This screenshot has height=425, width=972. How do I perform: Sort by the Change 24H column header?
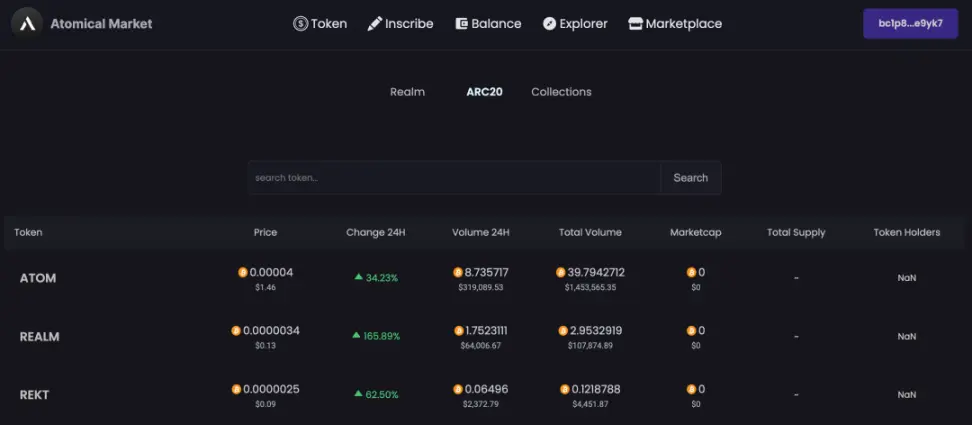click(x=376, y=232)
